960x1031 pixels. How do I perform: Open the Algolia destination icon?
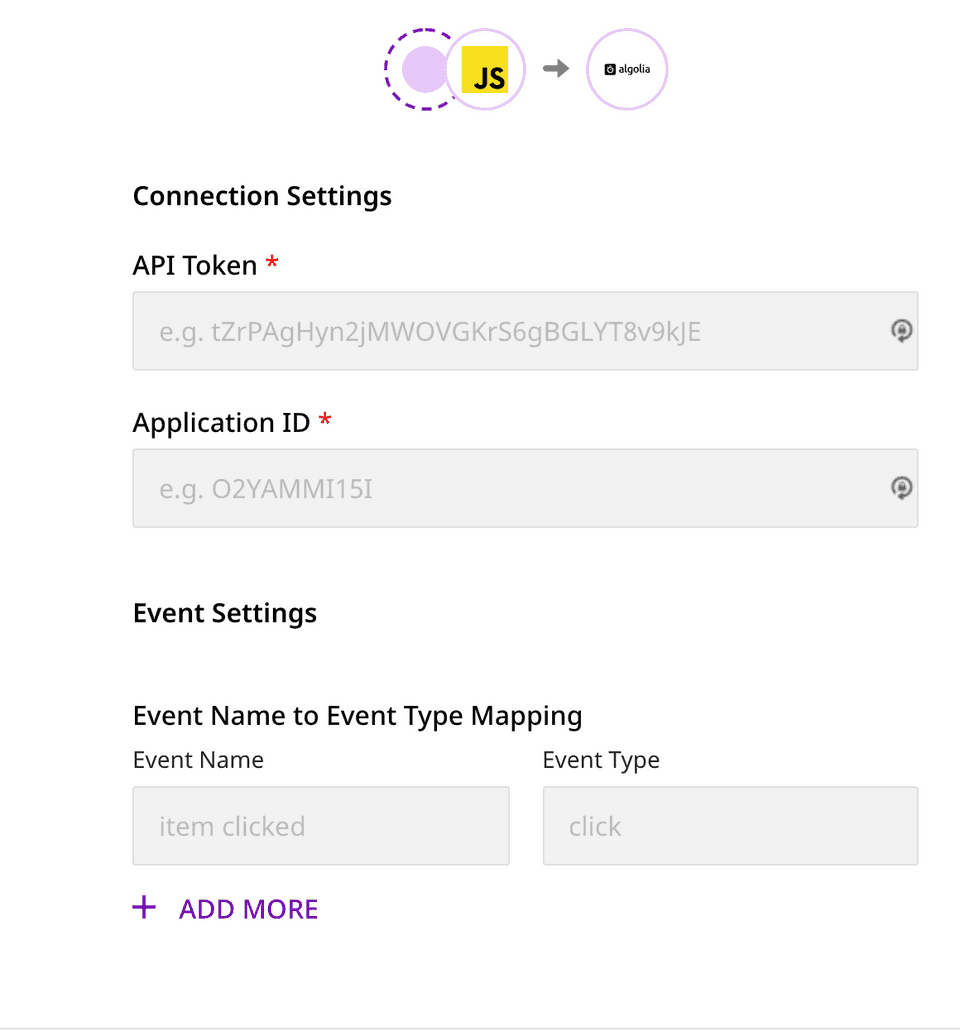pos(627,69)
